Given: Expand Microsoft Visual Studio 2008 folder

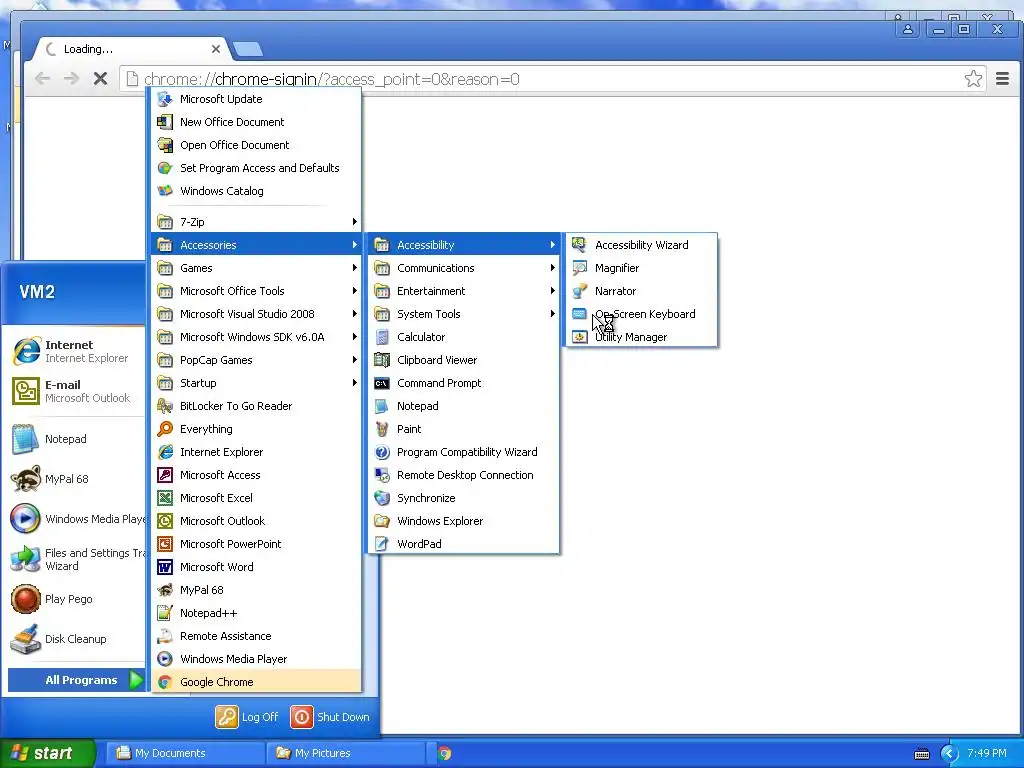Looking at the screenshot, I should coord(256,314).
